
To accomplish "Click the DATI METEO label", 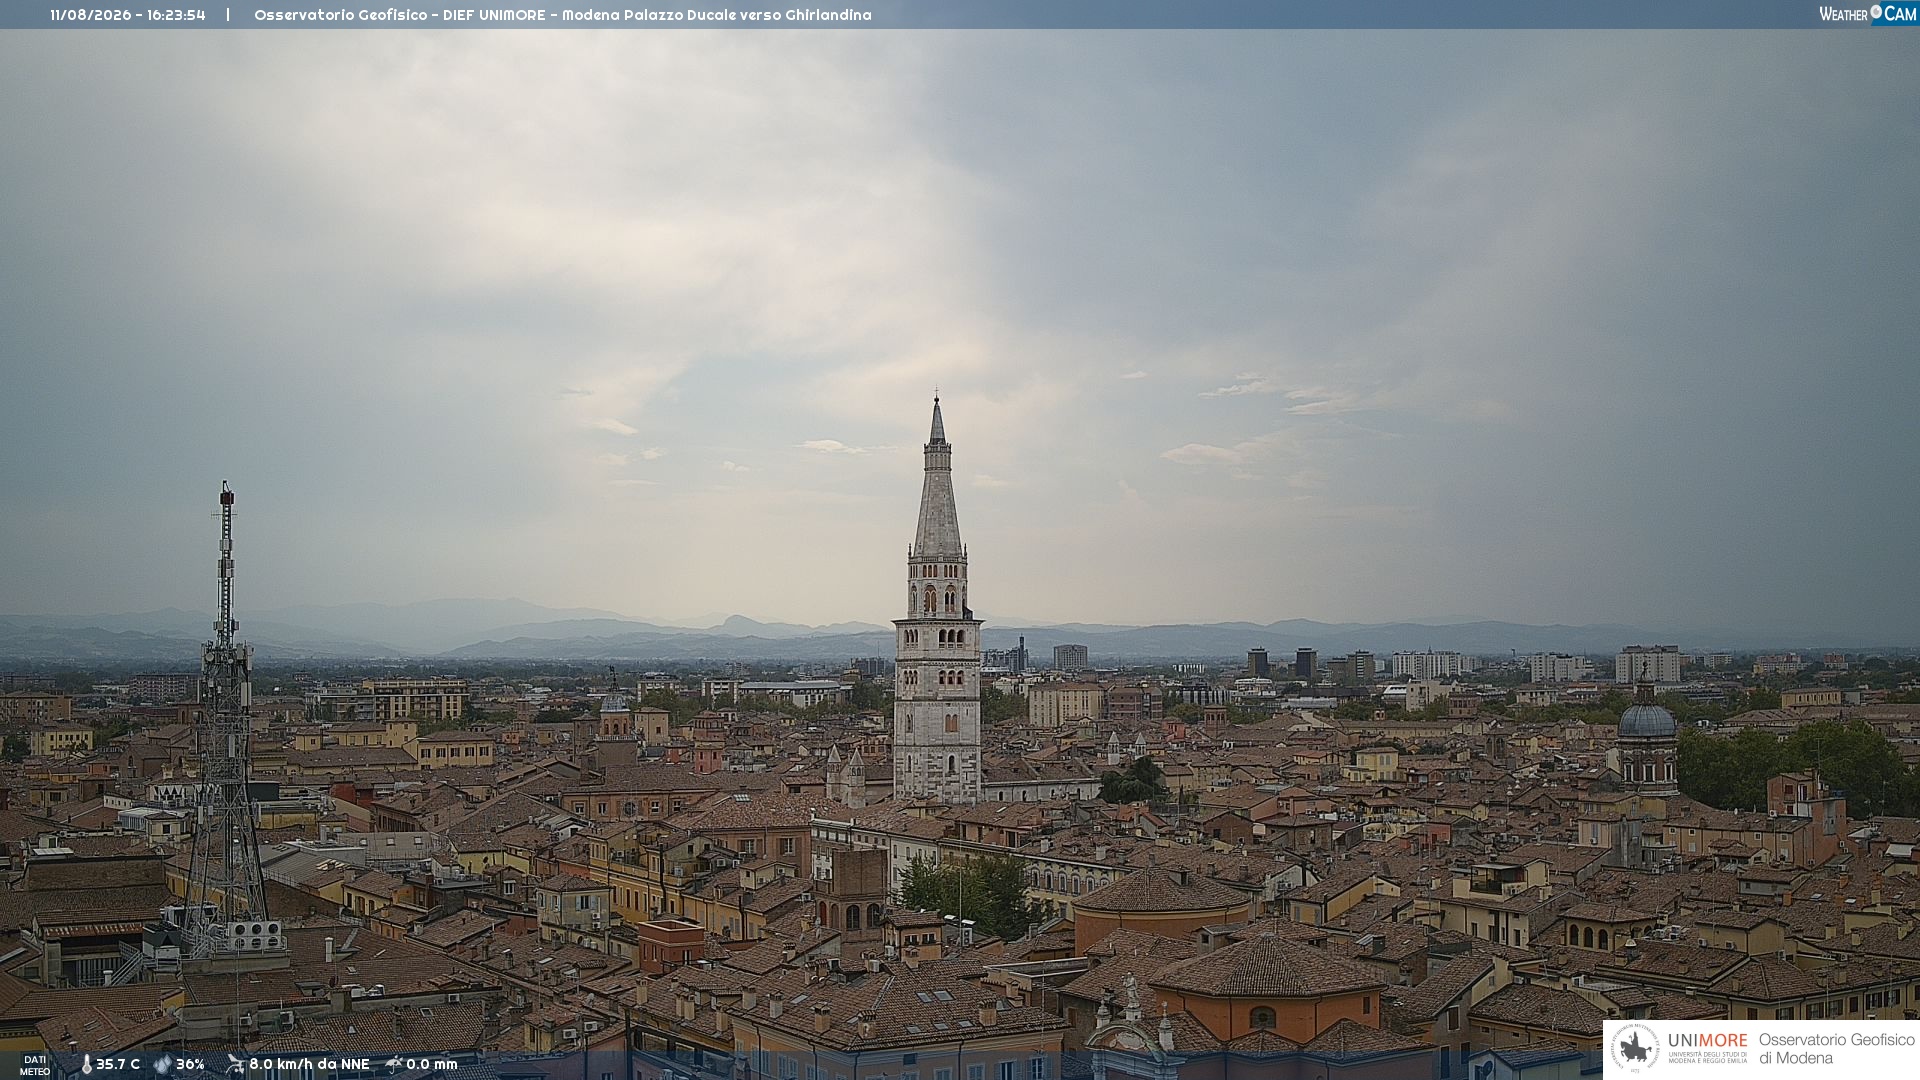I will tap(35, 1065).
